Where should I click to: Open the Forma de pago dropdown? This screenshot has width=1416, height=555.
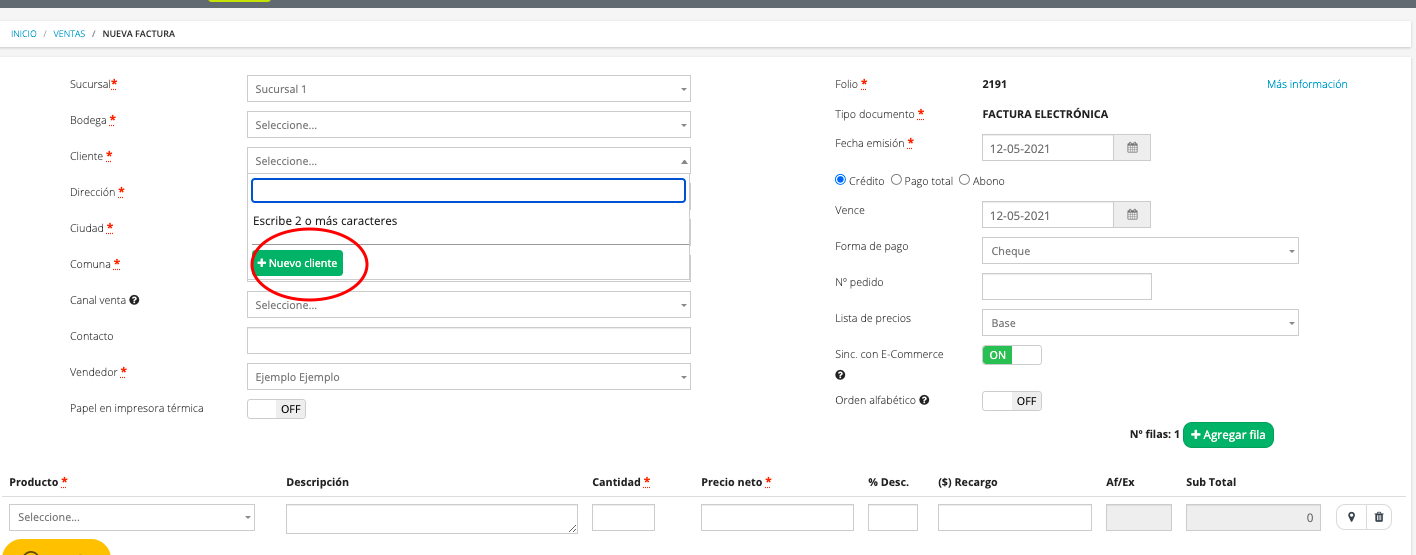click(1140, 251)
